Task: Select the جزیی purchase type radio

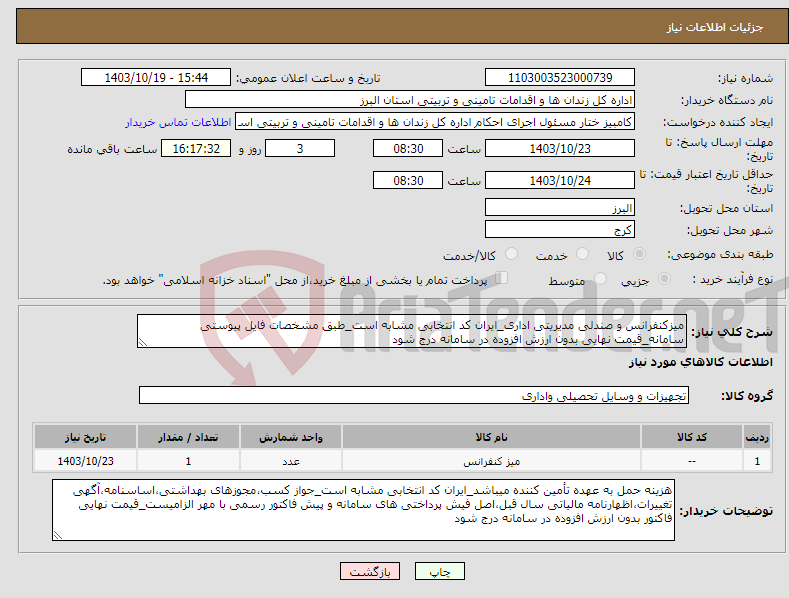Action: click(x=664, y=278)
